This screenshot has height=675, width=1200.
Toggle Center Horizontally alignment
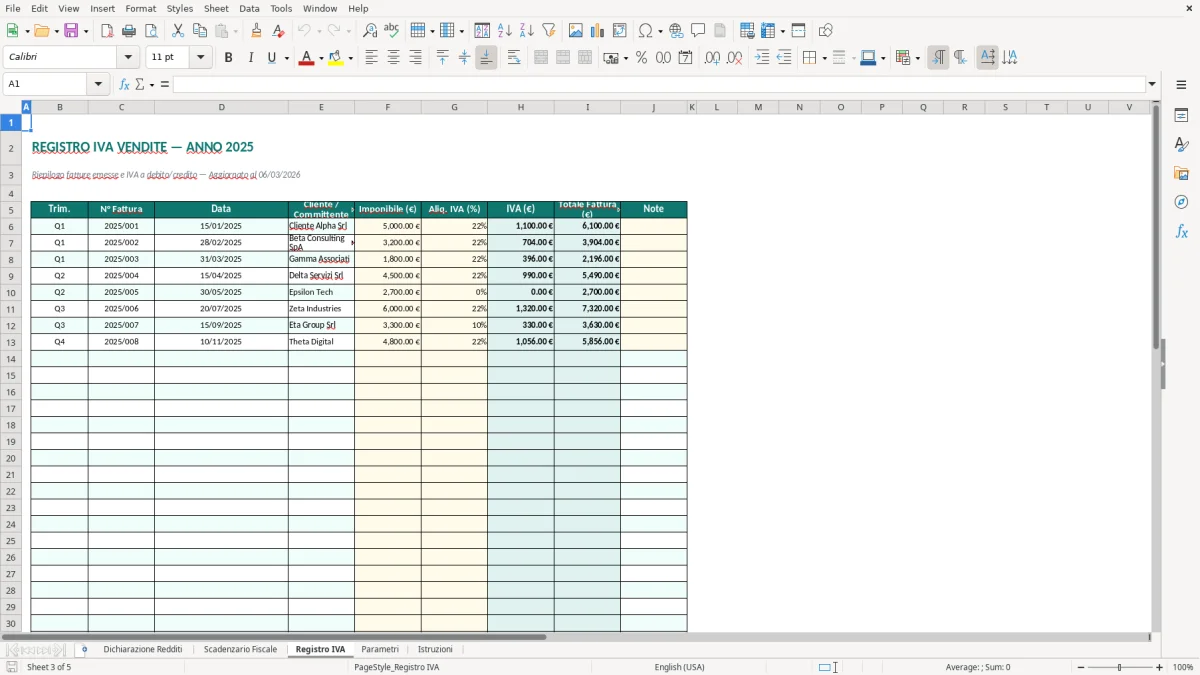pyautogui.click(x=393, y=58)
